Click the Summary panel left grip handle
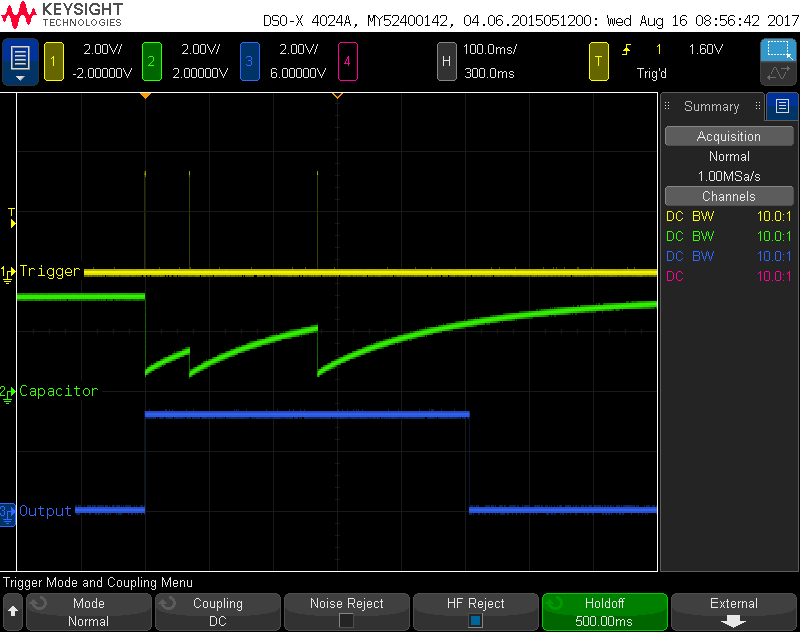800x632 pixels. tap(667, 106)
